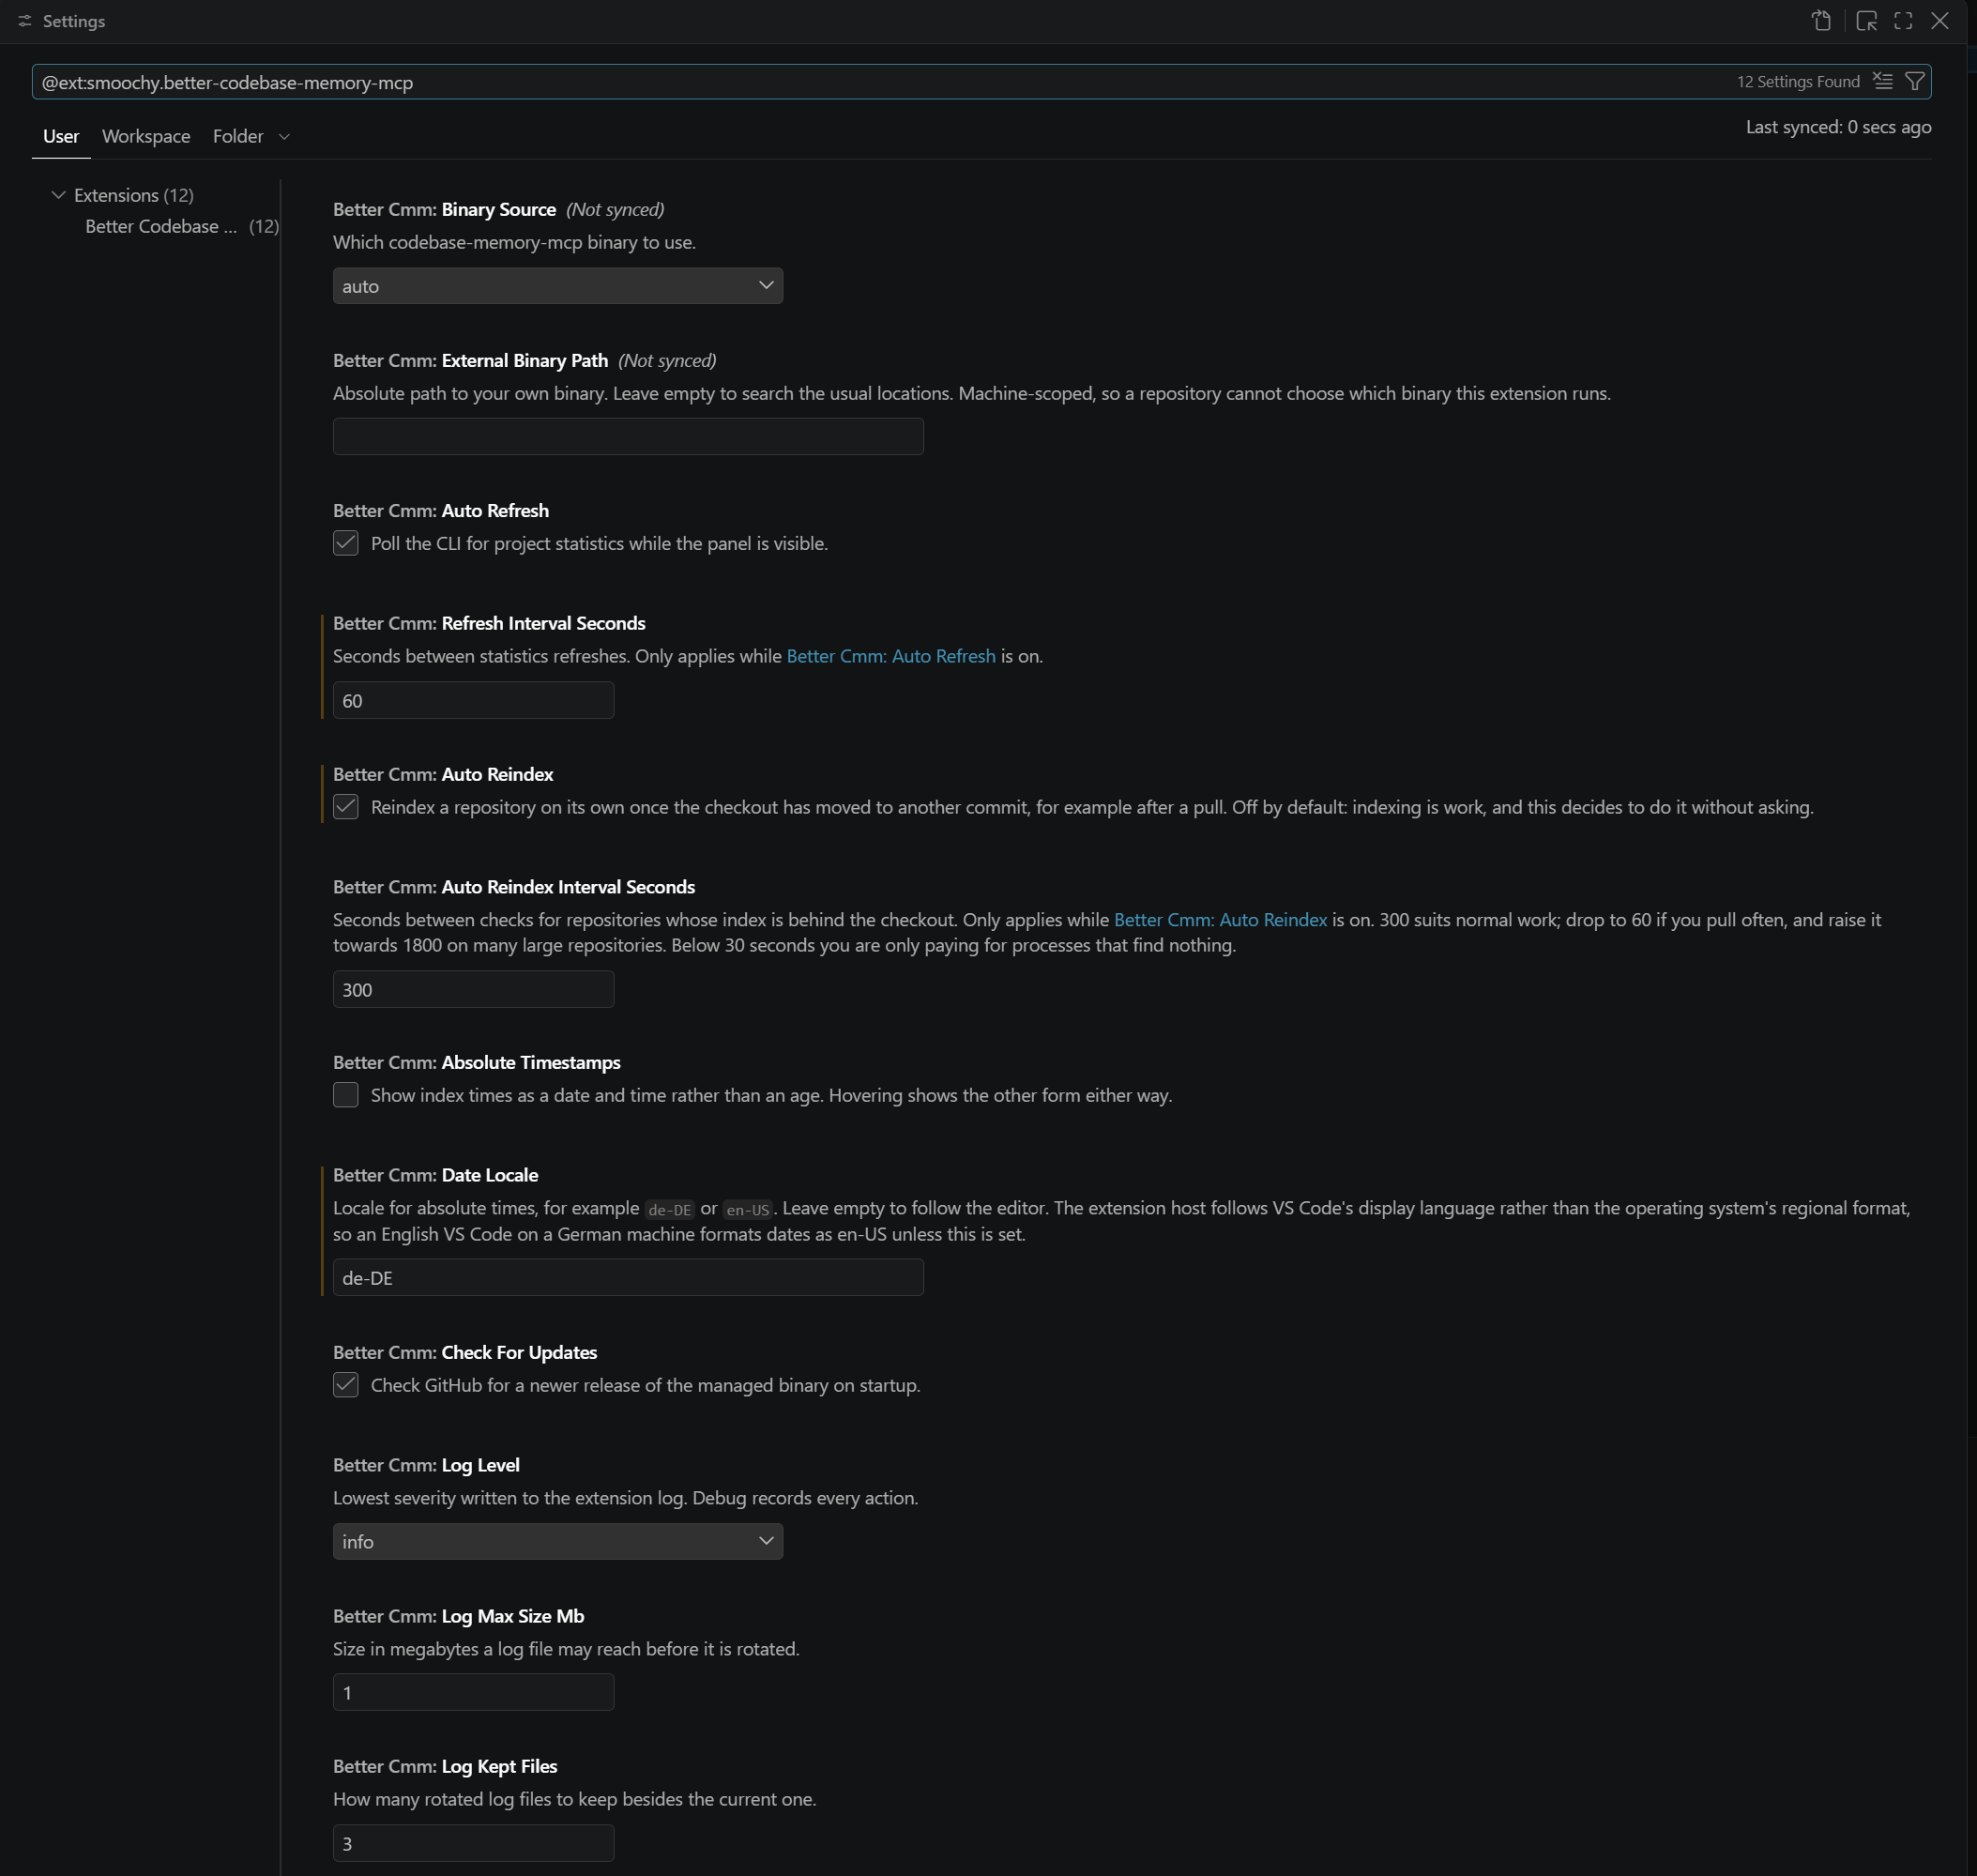Click the Settings tab title icon
This screenshot has width=1977, height=1876.
(x=25, y=21)
